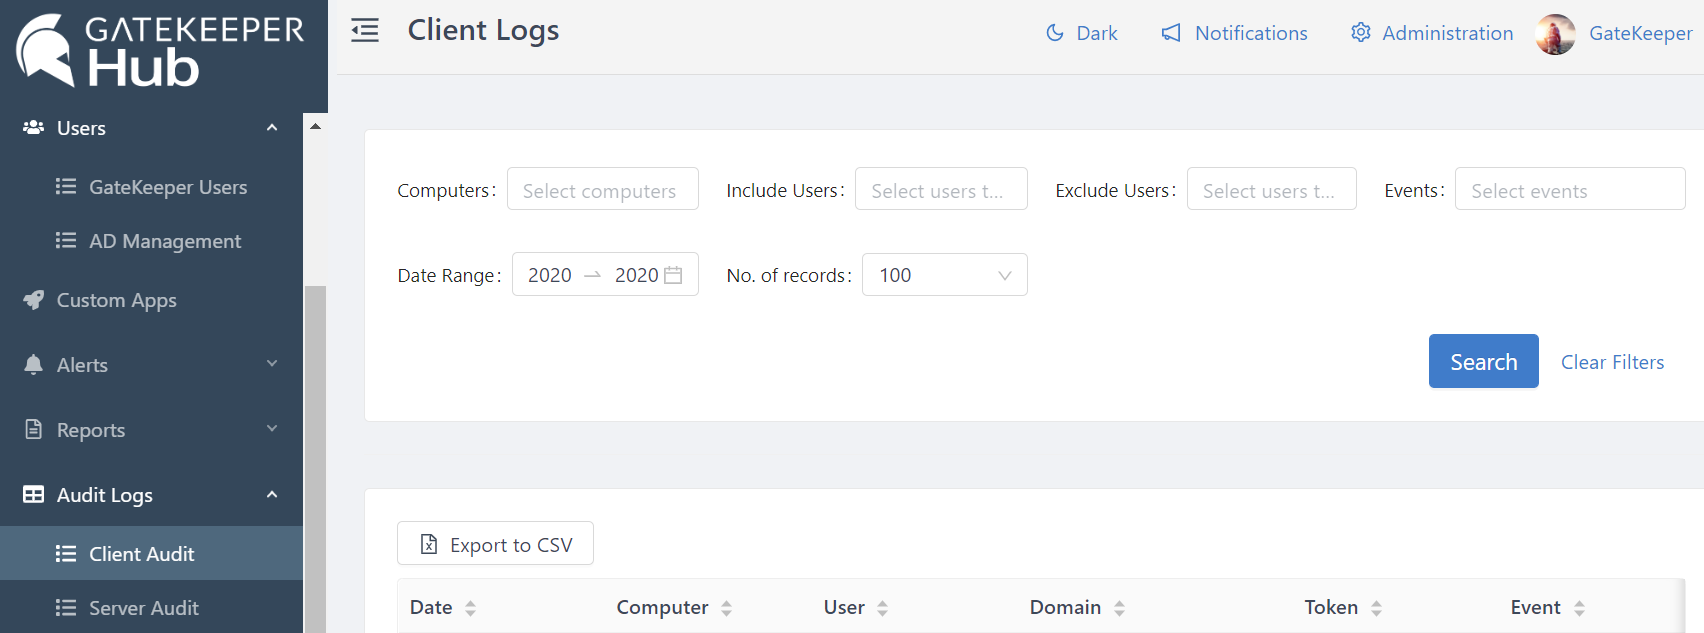Open Server Audit in sidebar
This screenshot has width=1704, height=633.
[x=143, y=608]
